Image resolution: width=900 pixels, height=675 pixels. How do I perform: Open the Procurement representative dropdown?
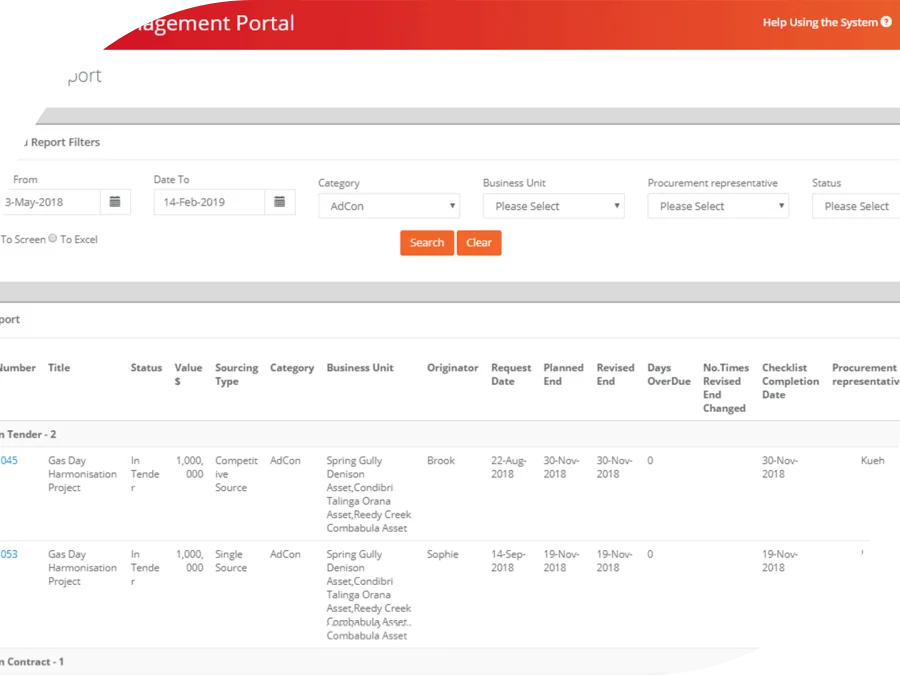(x=718, y=206)
